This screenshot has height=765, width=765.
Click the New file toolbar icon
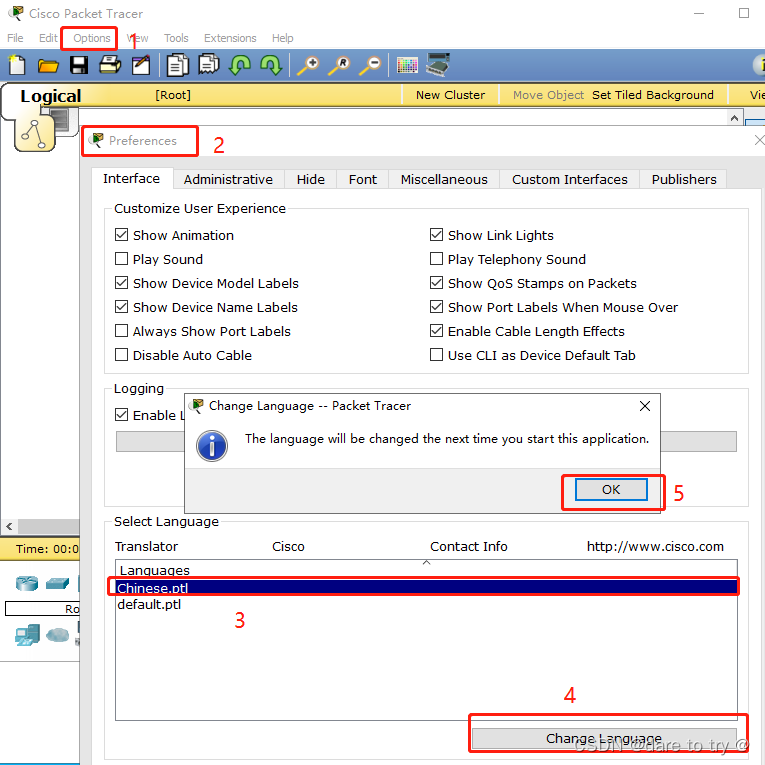pyautogui.click(x=17, y=65)
